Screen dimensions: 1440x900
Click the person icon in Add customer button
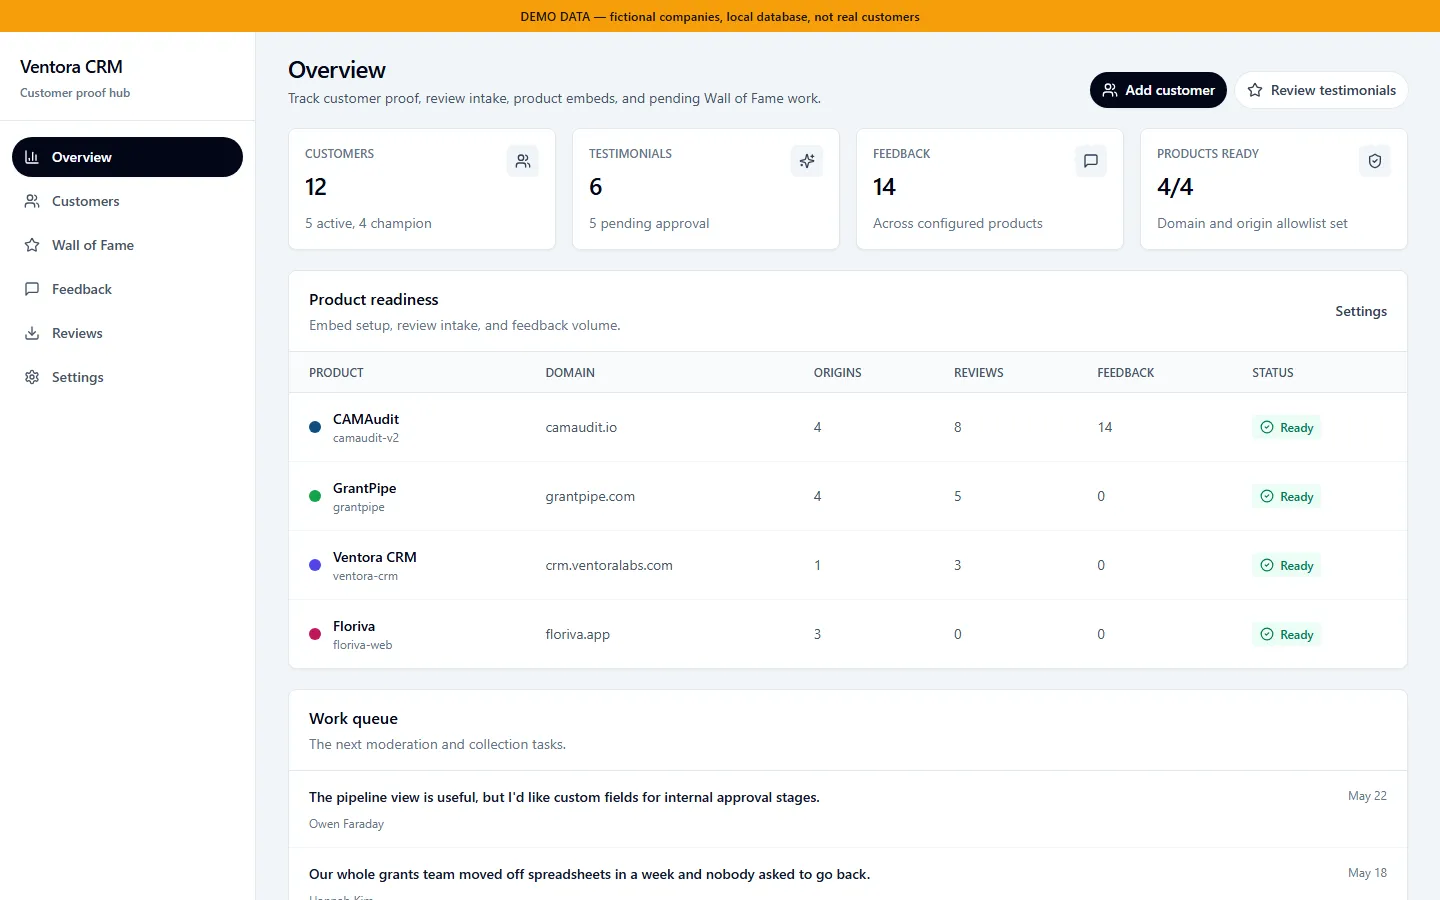click(x=1110, y=90)
